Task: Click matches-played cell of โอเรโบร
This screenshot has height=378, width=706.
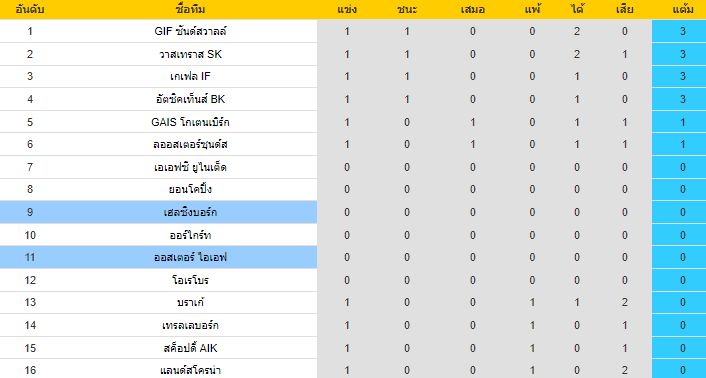Action: [x=347, y=280]
